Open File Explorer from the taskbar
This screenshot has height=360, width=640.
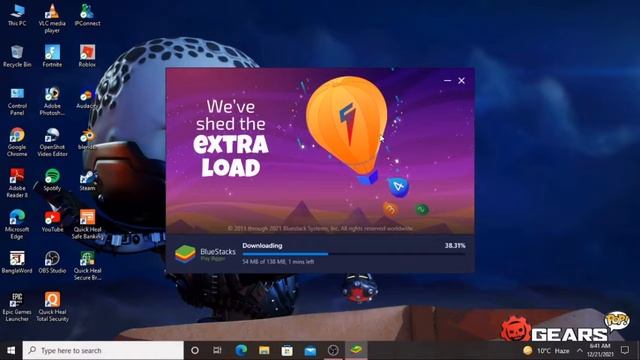point(264,350)
